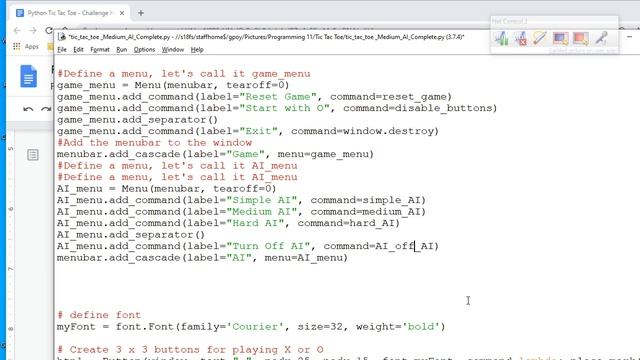The width and height of the screenshot is (640, 360).
Task: Reload the Chrome page
Action: pos(49,30)
